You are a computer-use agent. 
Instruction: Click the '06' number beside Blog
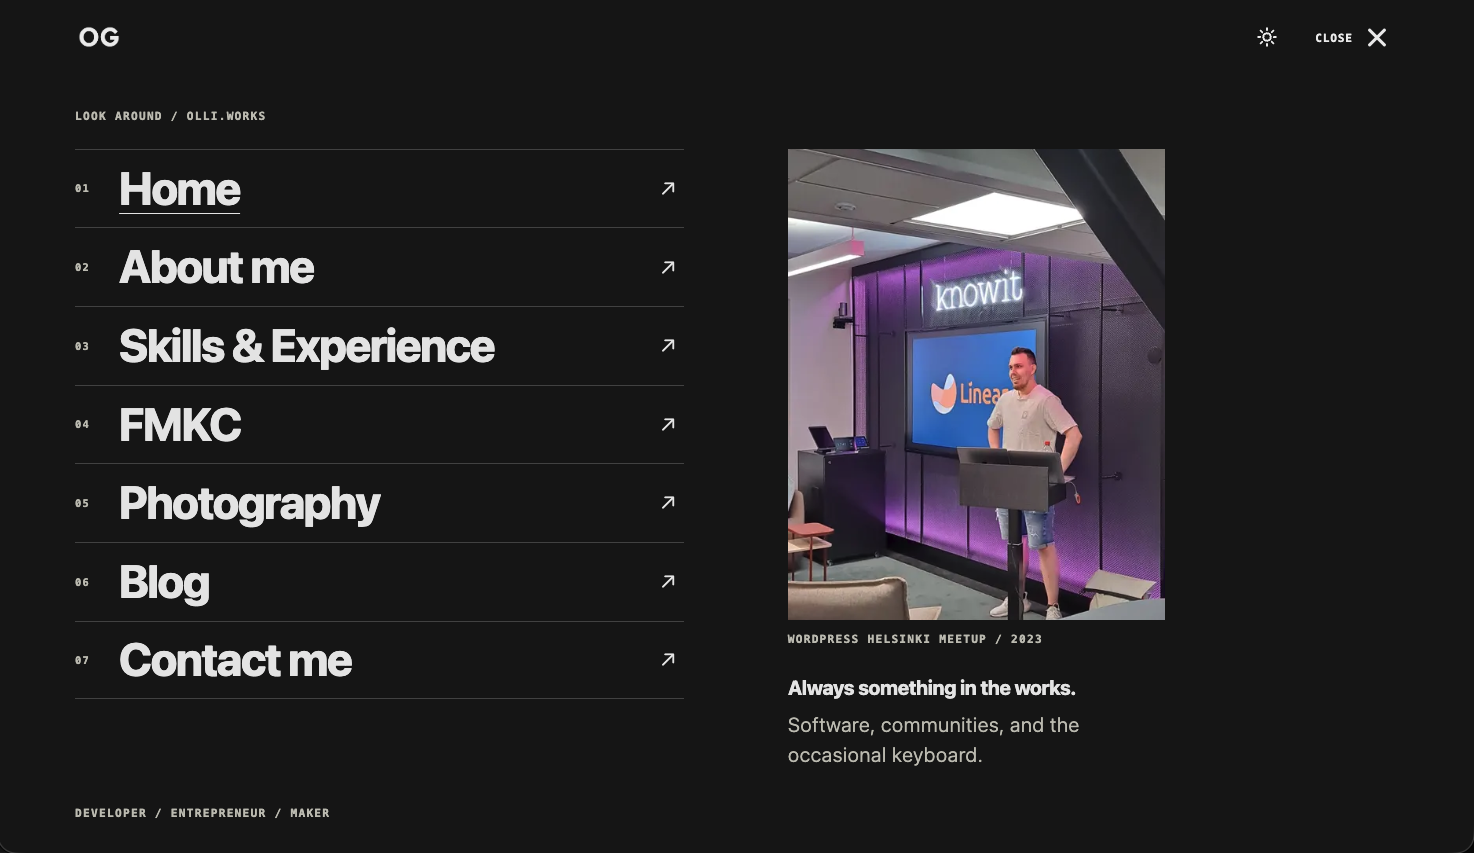(82, 582)
